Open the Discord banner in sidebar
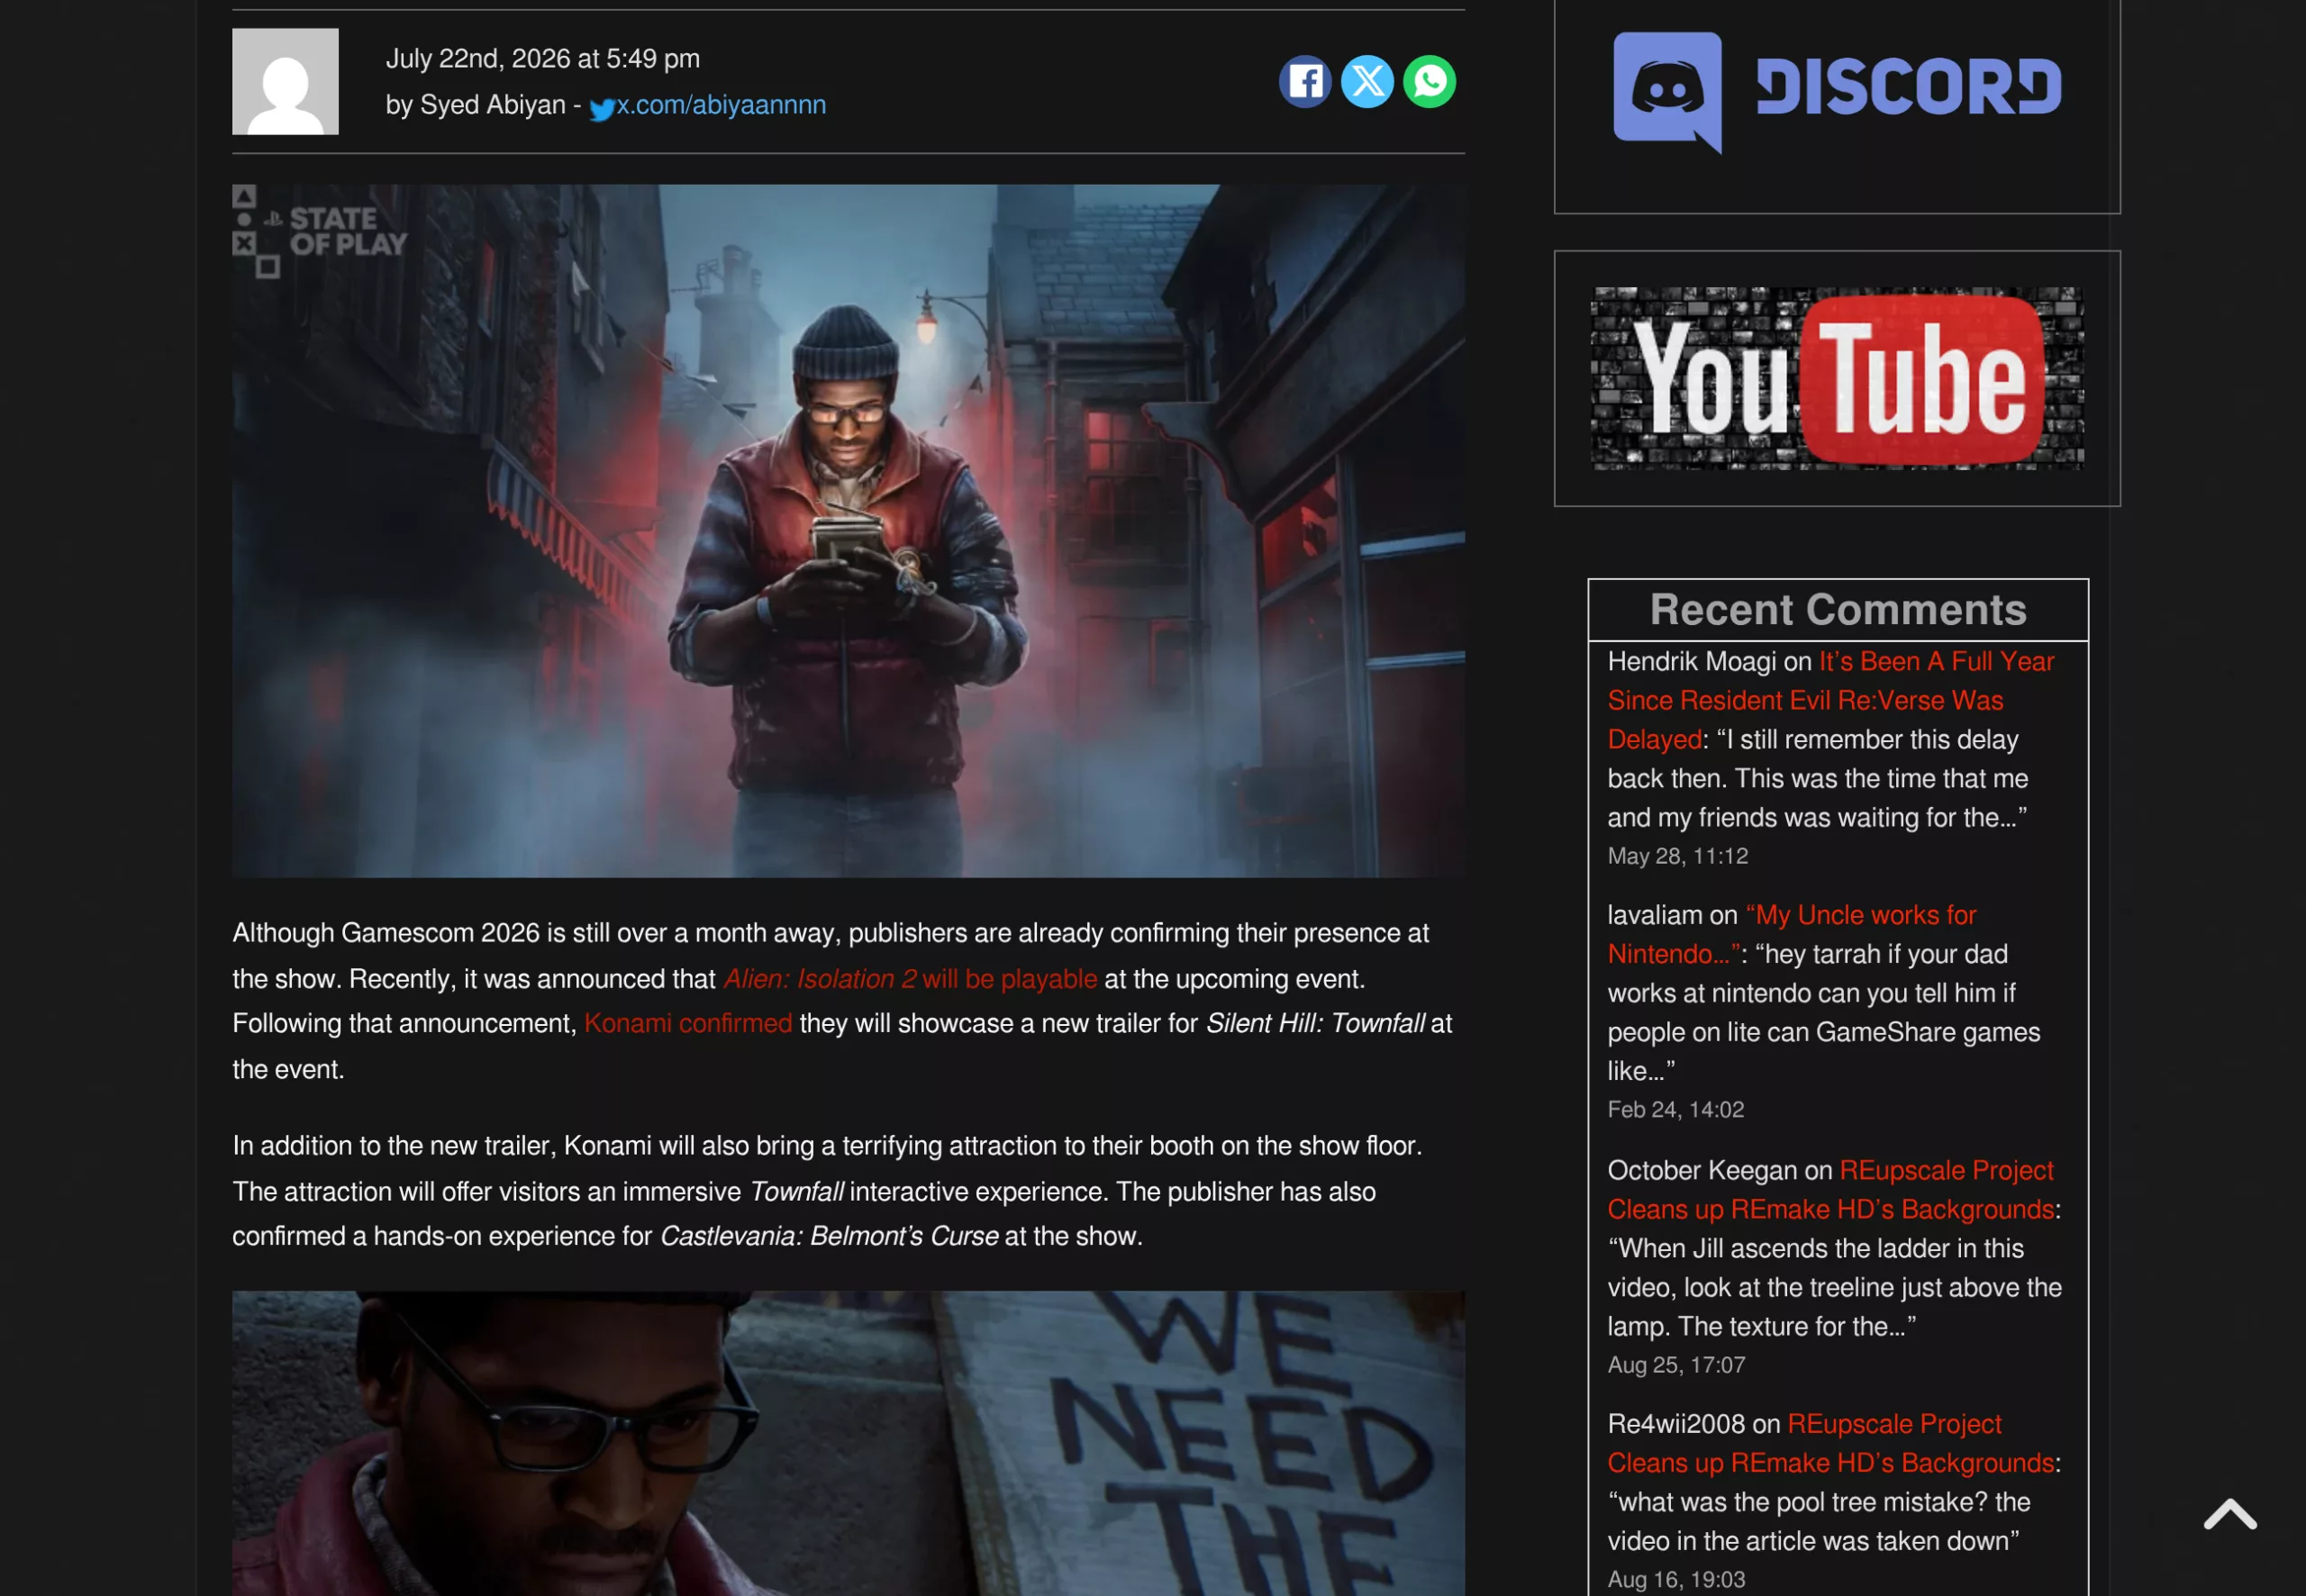The height and width of the screenshot is (1596, 2306). [x=1837, y=91]
